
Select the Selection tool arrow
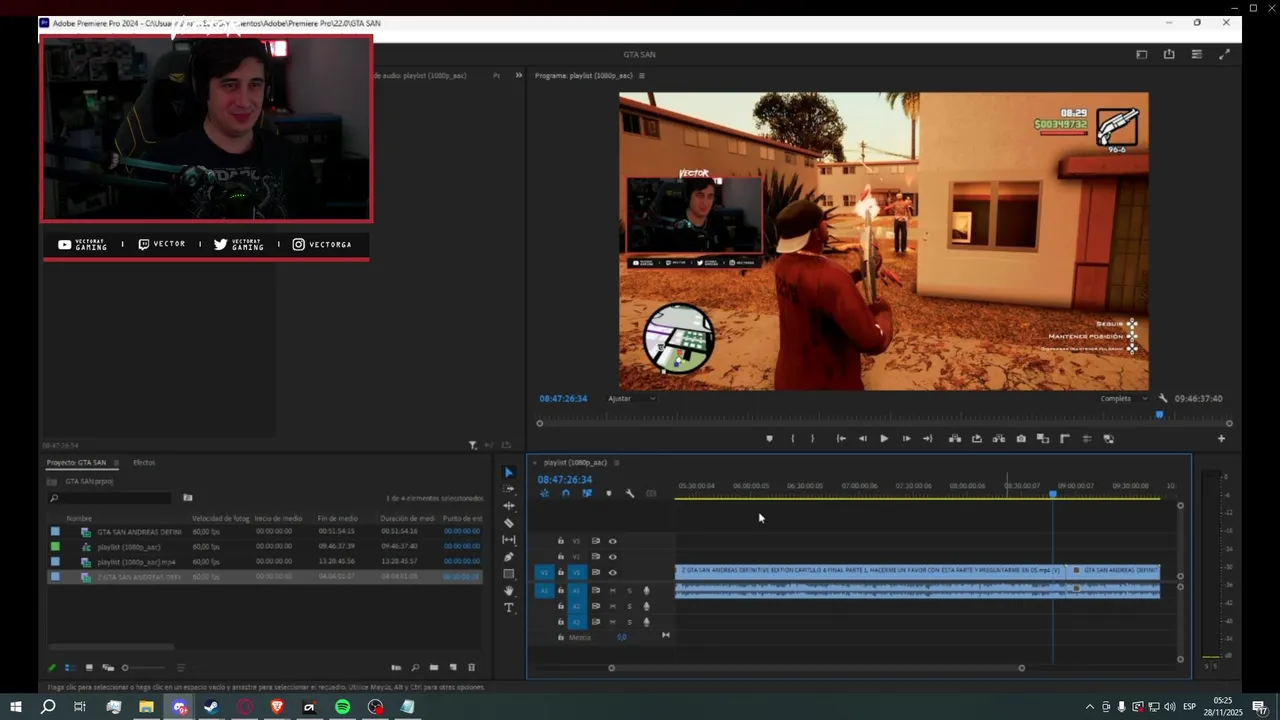pyautogui.click(x=508, y=473)
